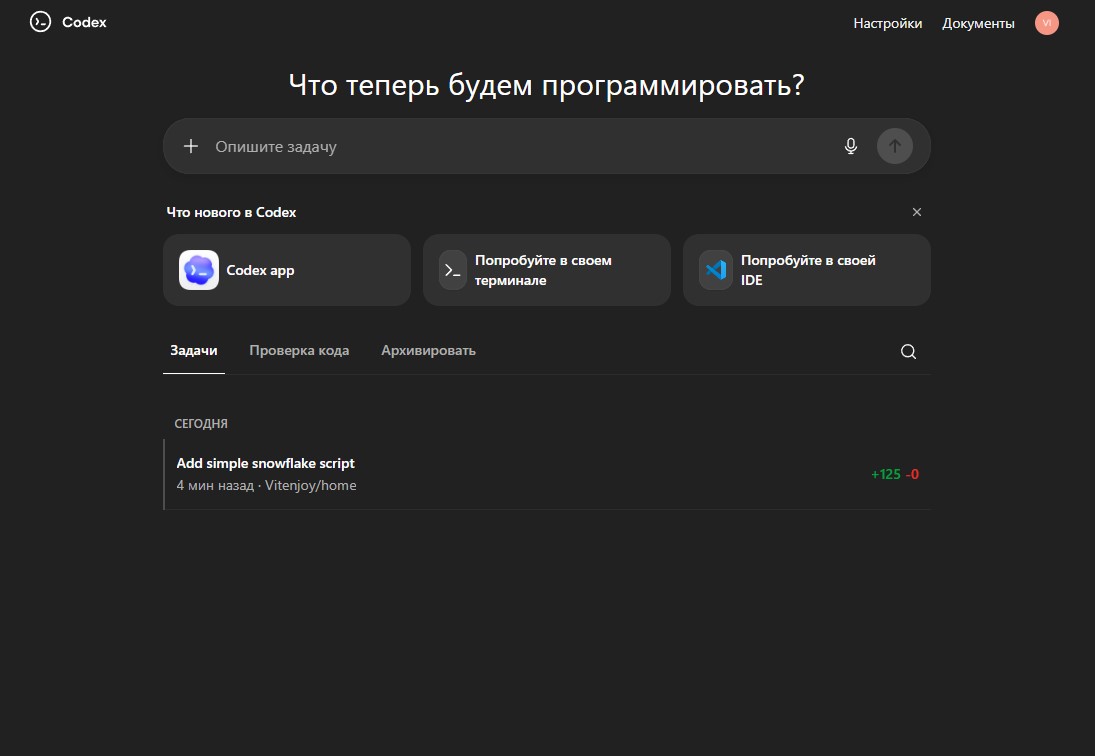Click the Codex title text in header
The width and height of the screenshot is (1095, 756).
84,22
